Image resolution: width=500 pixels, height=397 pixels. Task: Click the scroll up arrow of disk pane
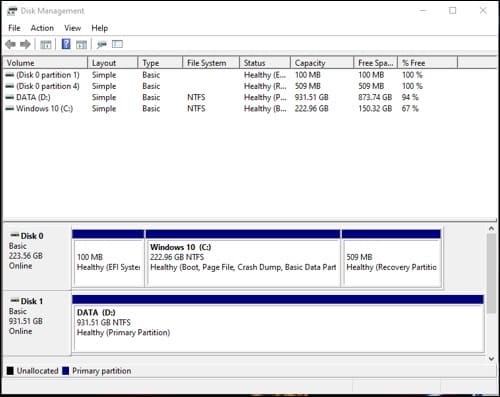click(491, 229)
